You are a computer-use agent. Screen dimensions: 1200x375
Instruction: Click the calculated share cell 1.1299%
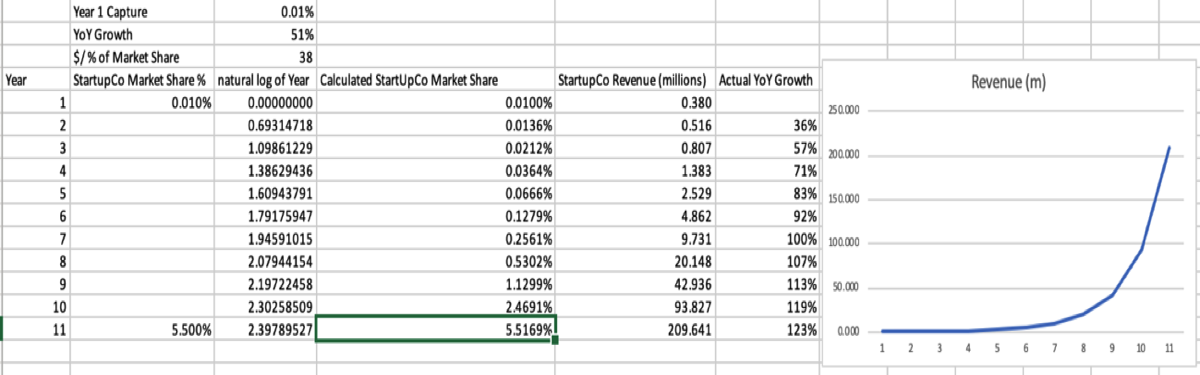click(x=435, y=284)
